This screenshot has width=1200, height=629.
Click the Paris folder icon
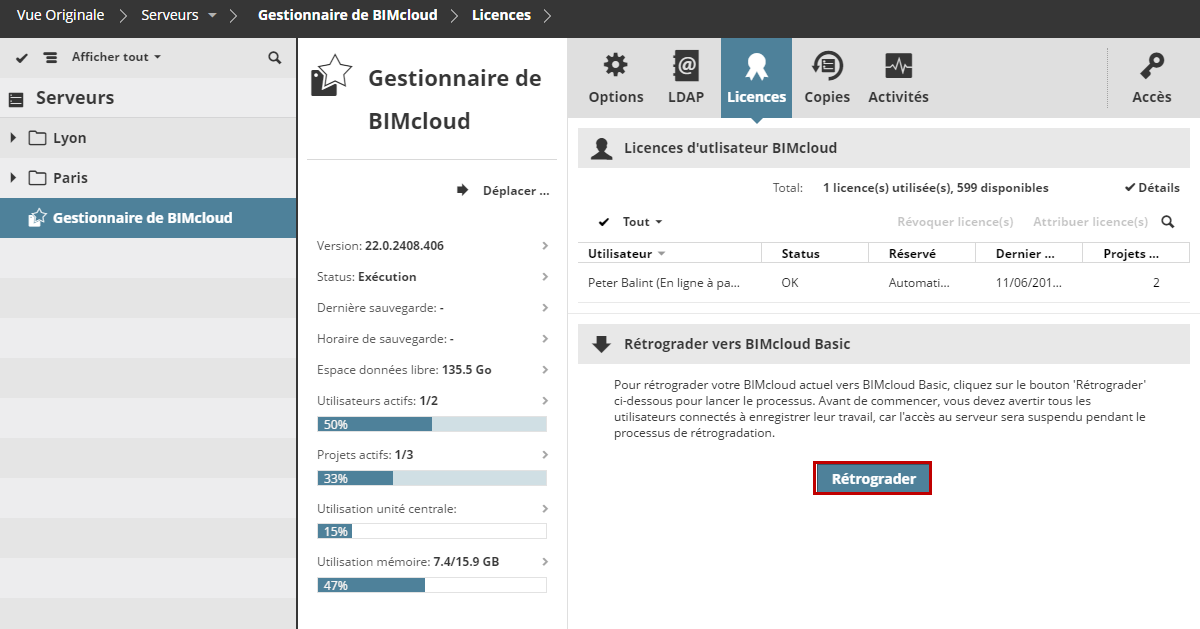38,178
